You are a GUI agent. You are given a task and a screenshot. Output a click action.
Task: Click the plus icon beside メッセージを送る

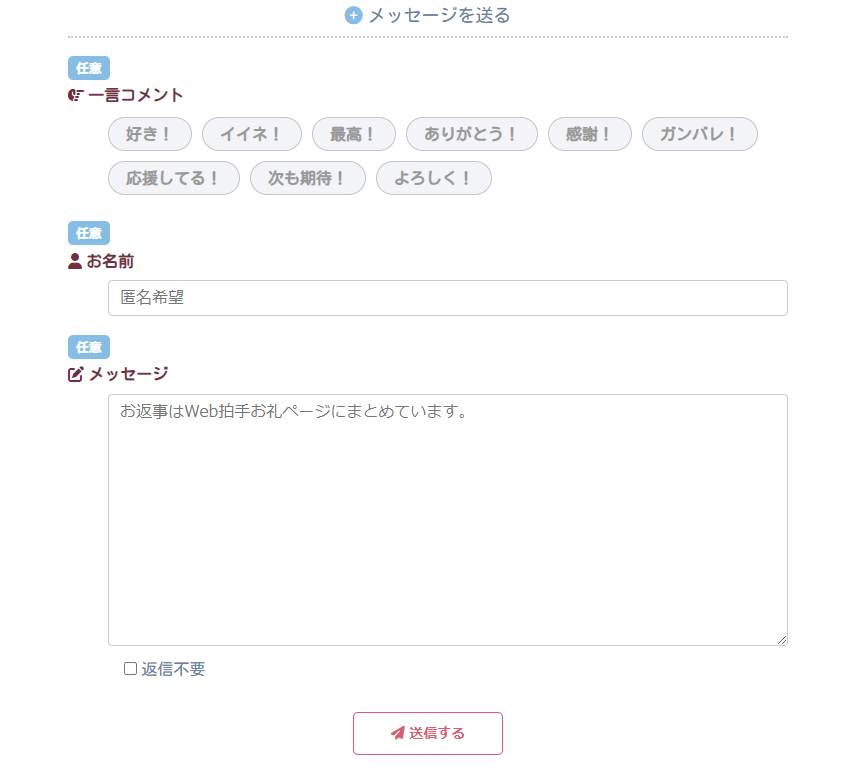353,16
